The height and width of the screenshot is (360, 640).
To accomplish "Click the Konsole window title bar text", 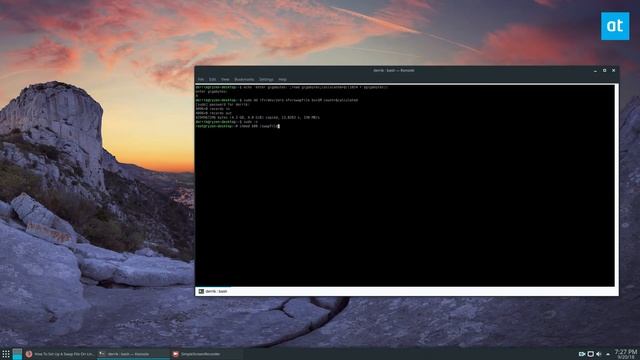I will point(394,71).
